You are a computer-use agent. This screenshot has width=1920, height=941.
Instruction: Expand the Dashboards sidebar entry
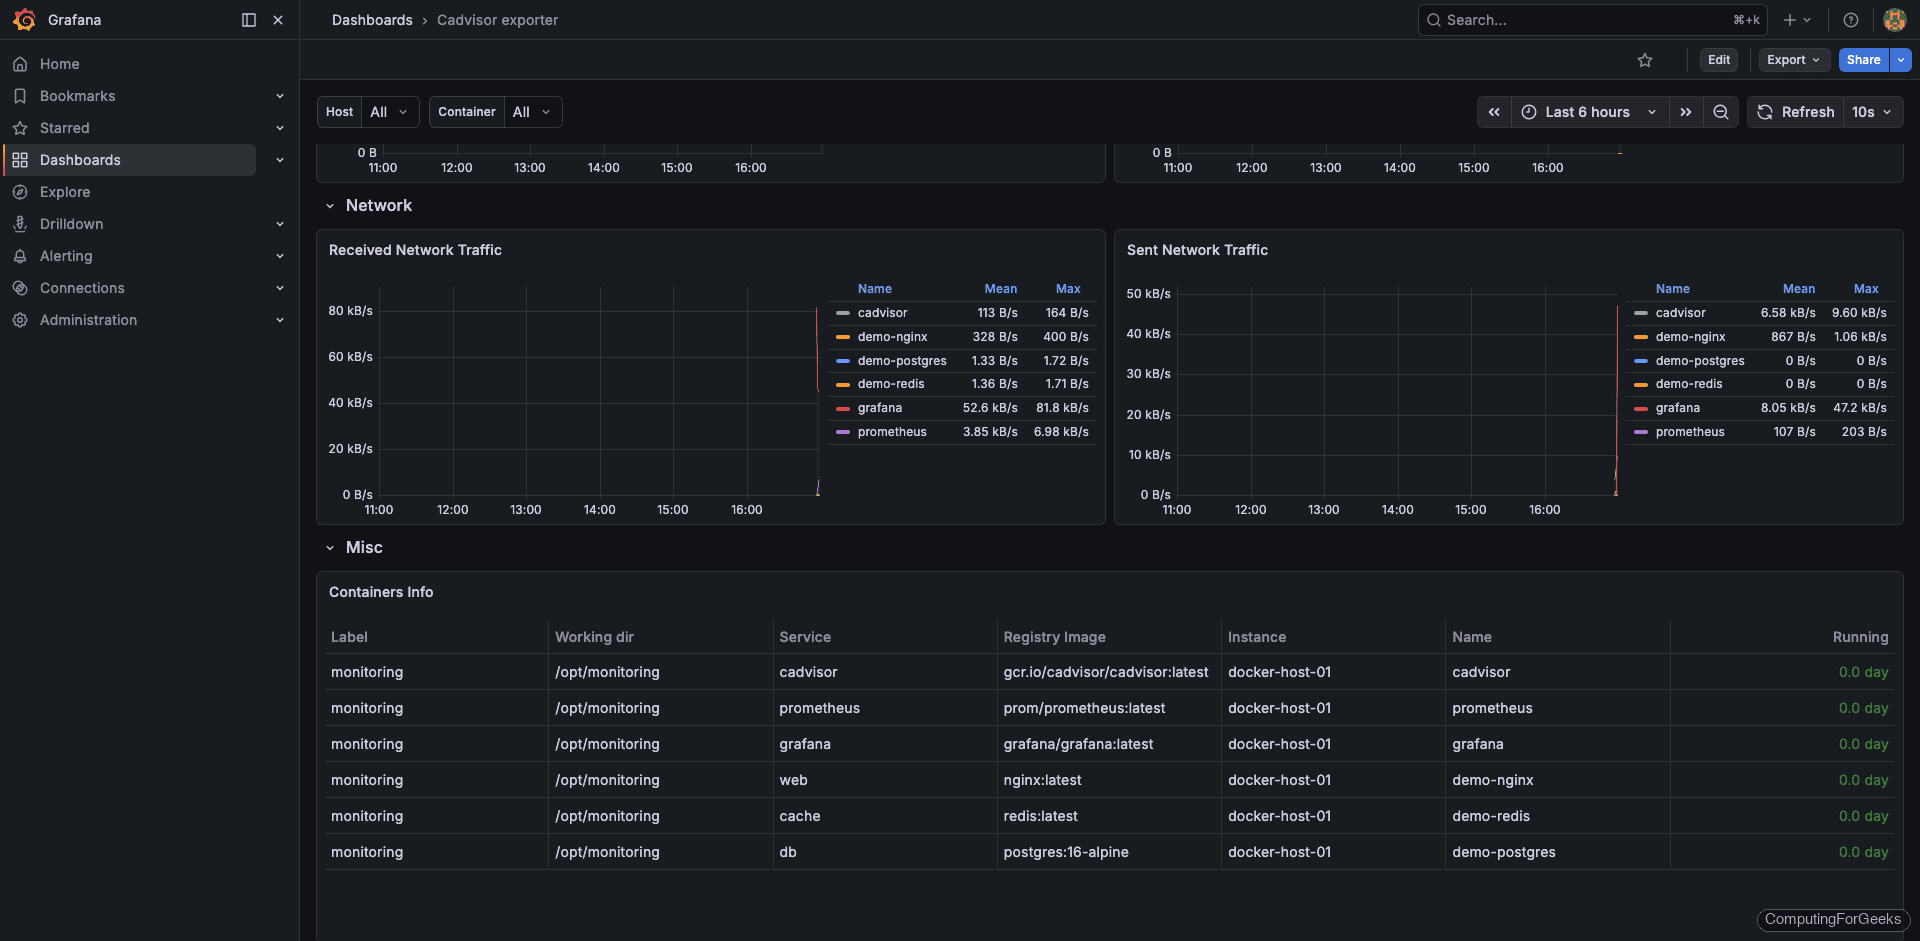[x=279, y=160]
